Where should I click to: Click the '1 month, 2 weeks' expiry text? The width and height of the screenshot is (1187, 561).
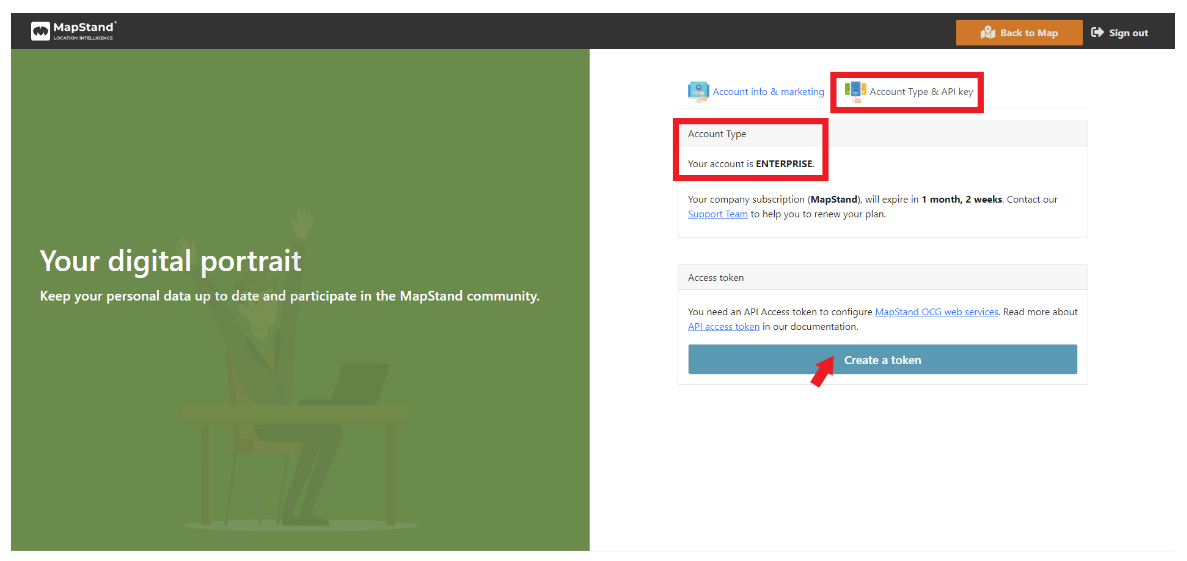(x=962, y=200)
